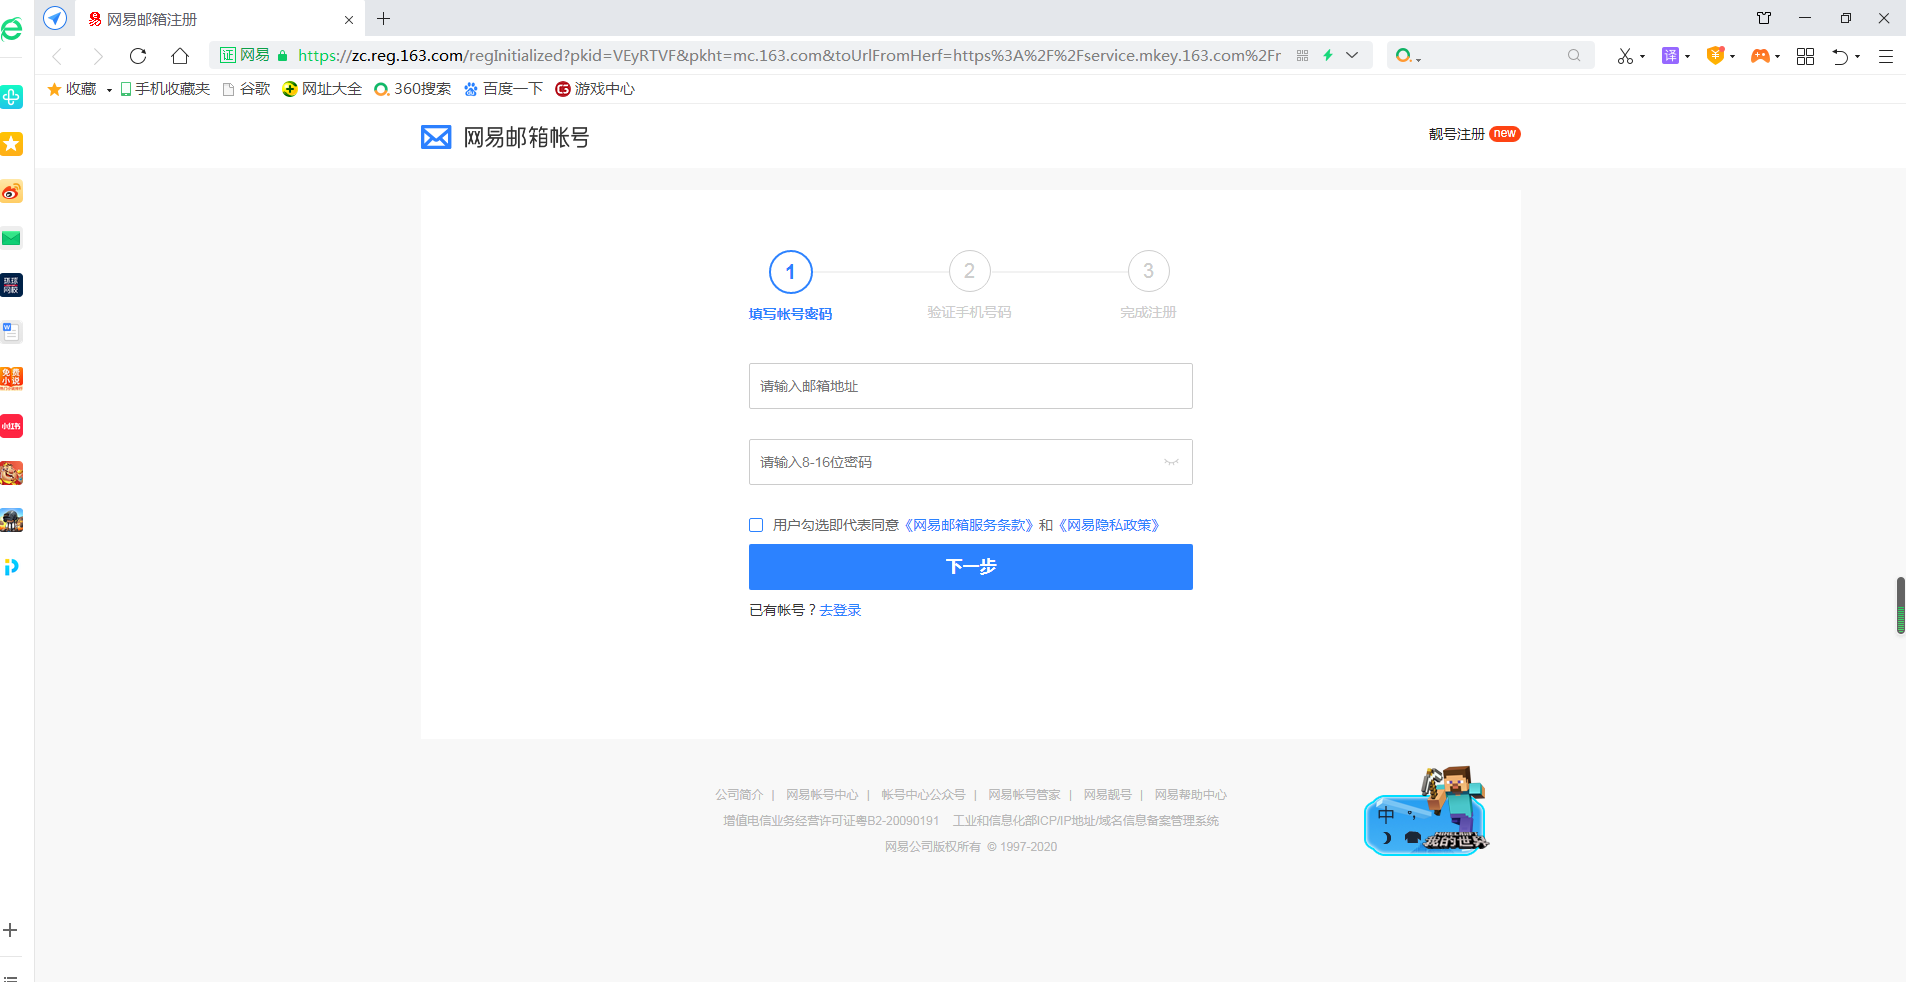Add a new app to the sidebar
This screenshot has width=1906, height=982.
pos(10,930)
